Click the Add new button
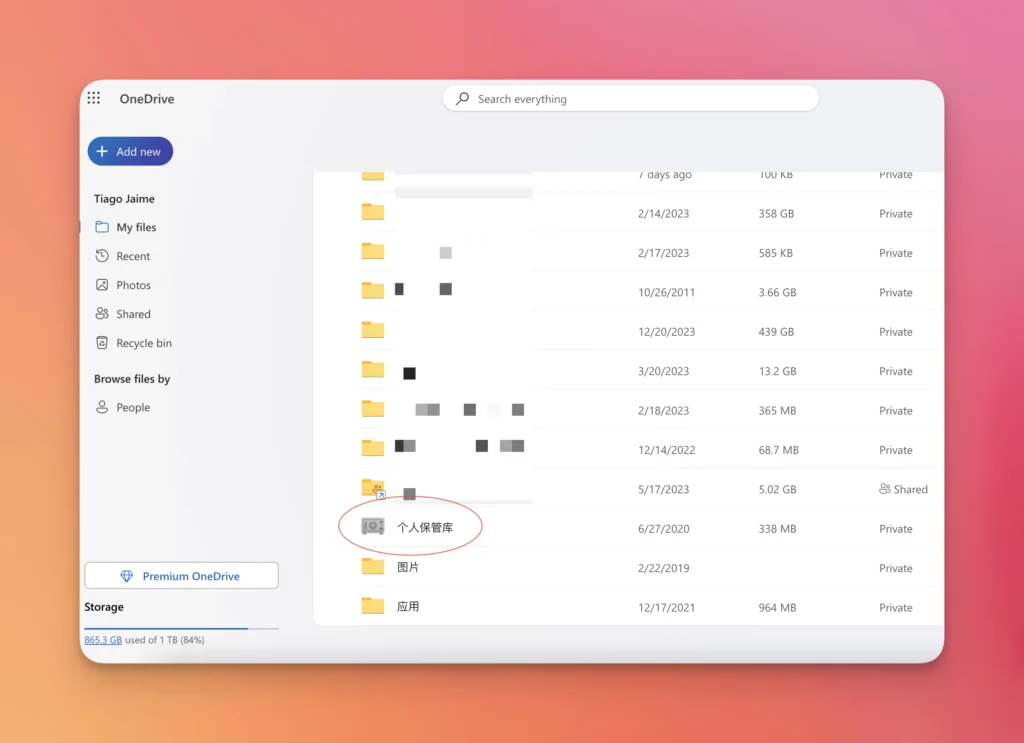This screenshot has width=1024, height=743. [130, 151]
